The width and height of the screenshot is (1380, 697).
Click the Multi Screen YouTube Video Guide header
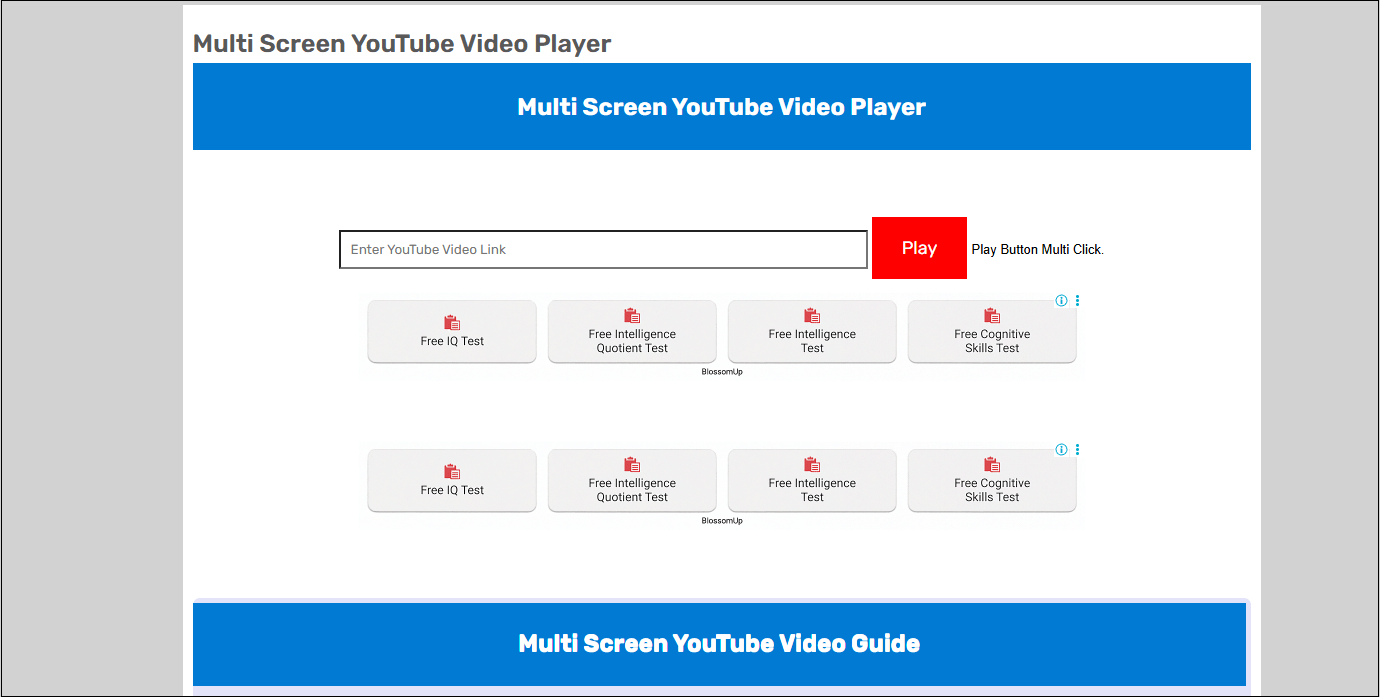(721, 643)
